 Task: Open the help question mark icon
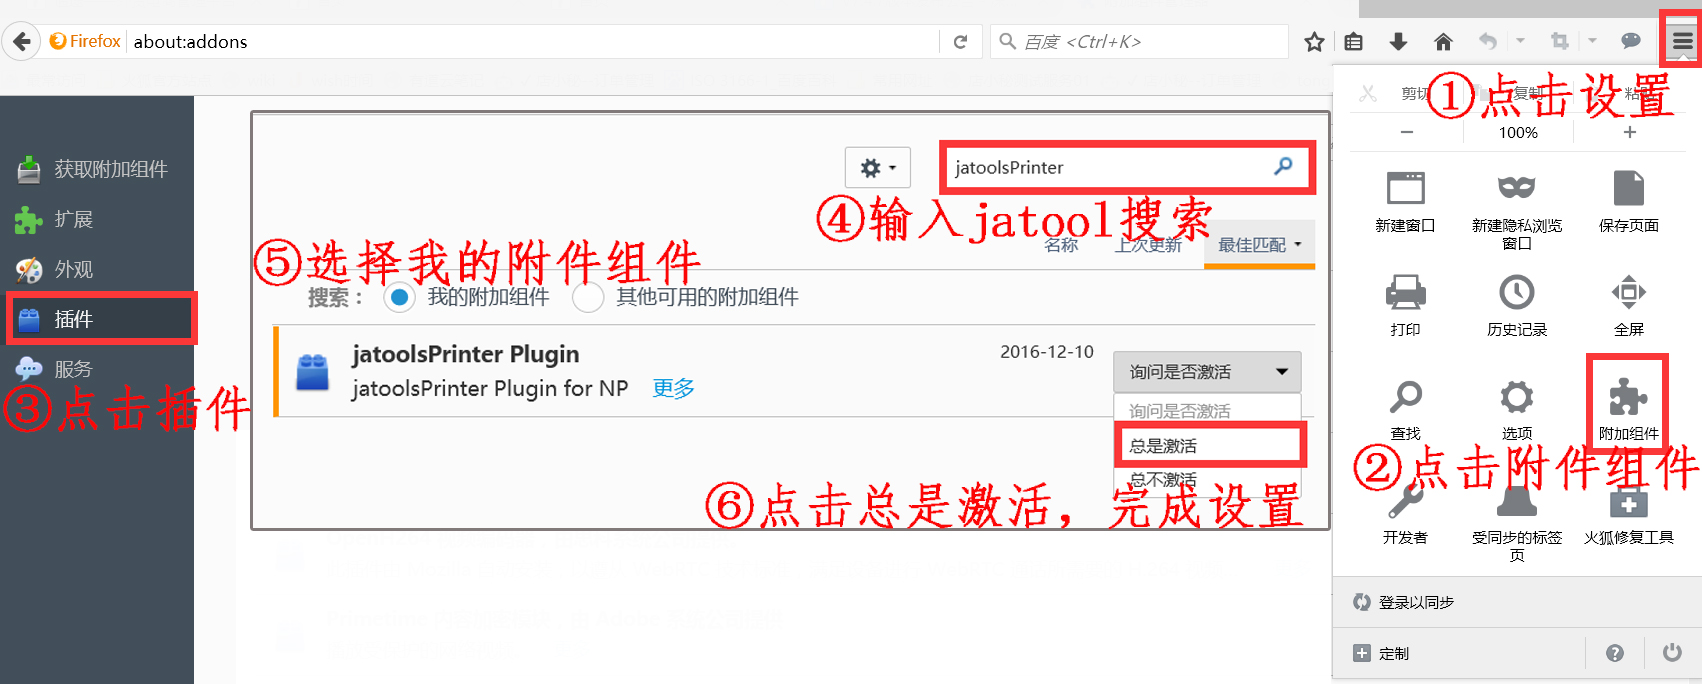1615,653
